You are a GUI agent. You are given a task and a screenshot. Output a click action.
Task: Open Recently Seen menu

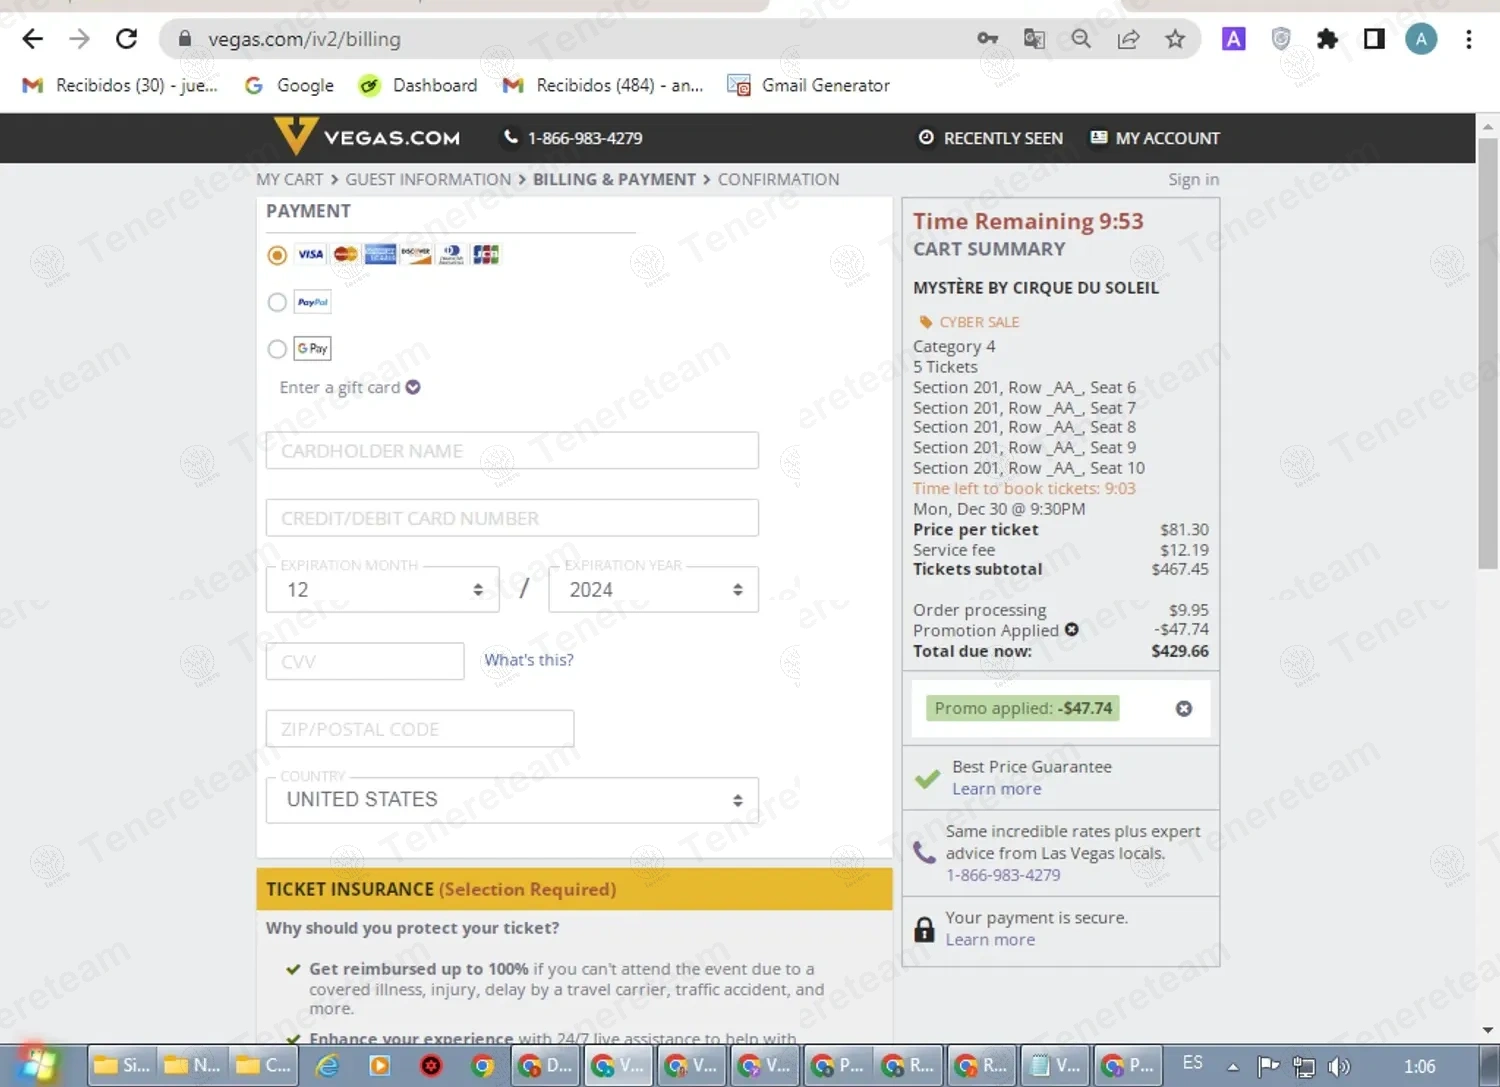click(x=991, y=138)
